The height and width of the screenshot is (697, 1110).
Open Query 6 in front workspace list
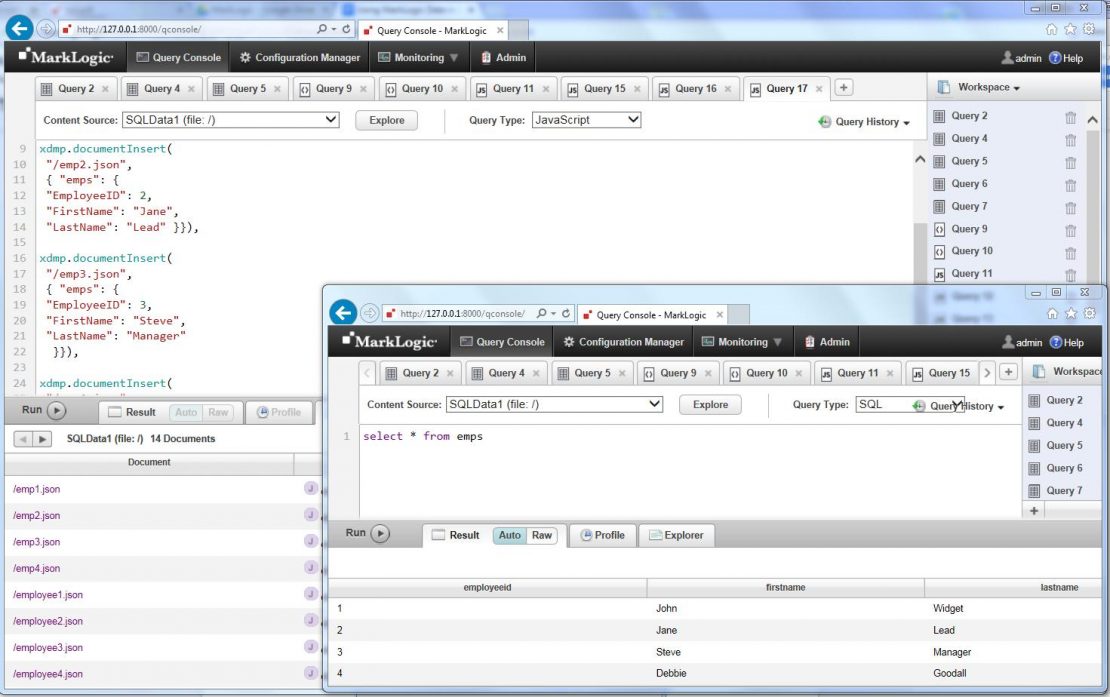pyautogui.click(x=1064, y=468)
